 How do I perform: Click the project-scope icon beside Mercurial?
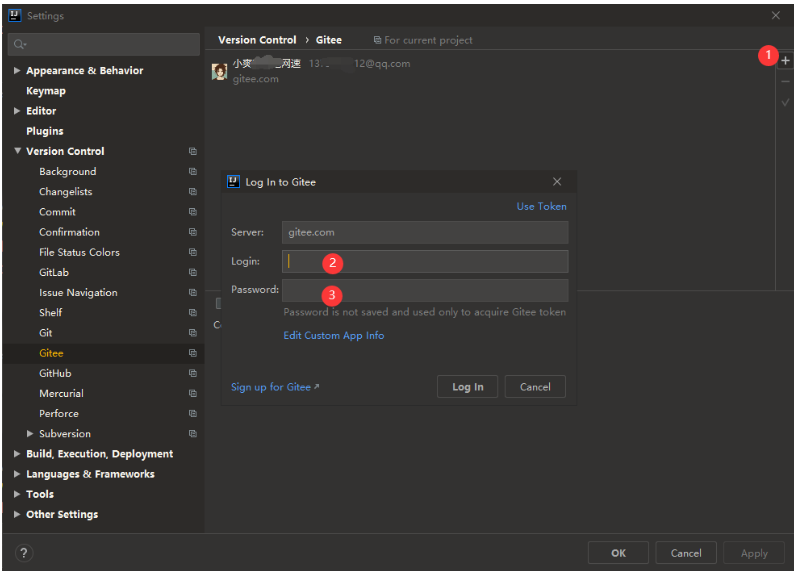pyautogui.click(x=192, y=393)
